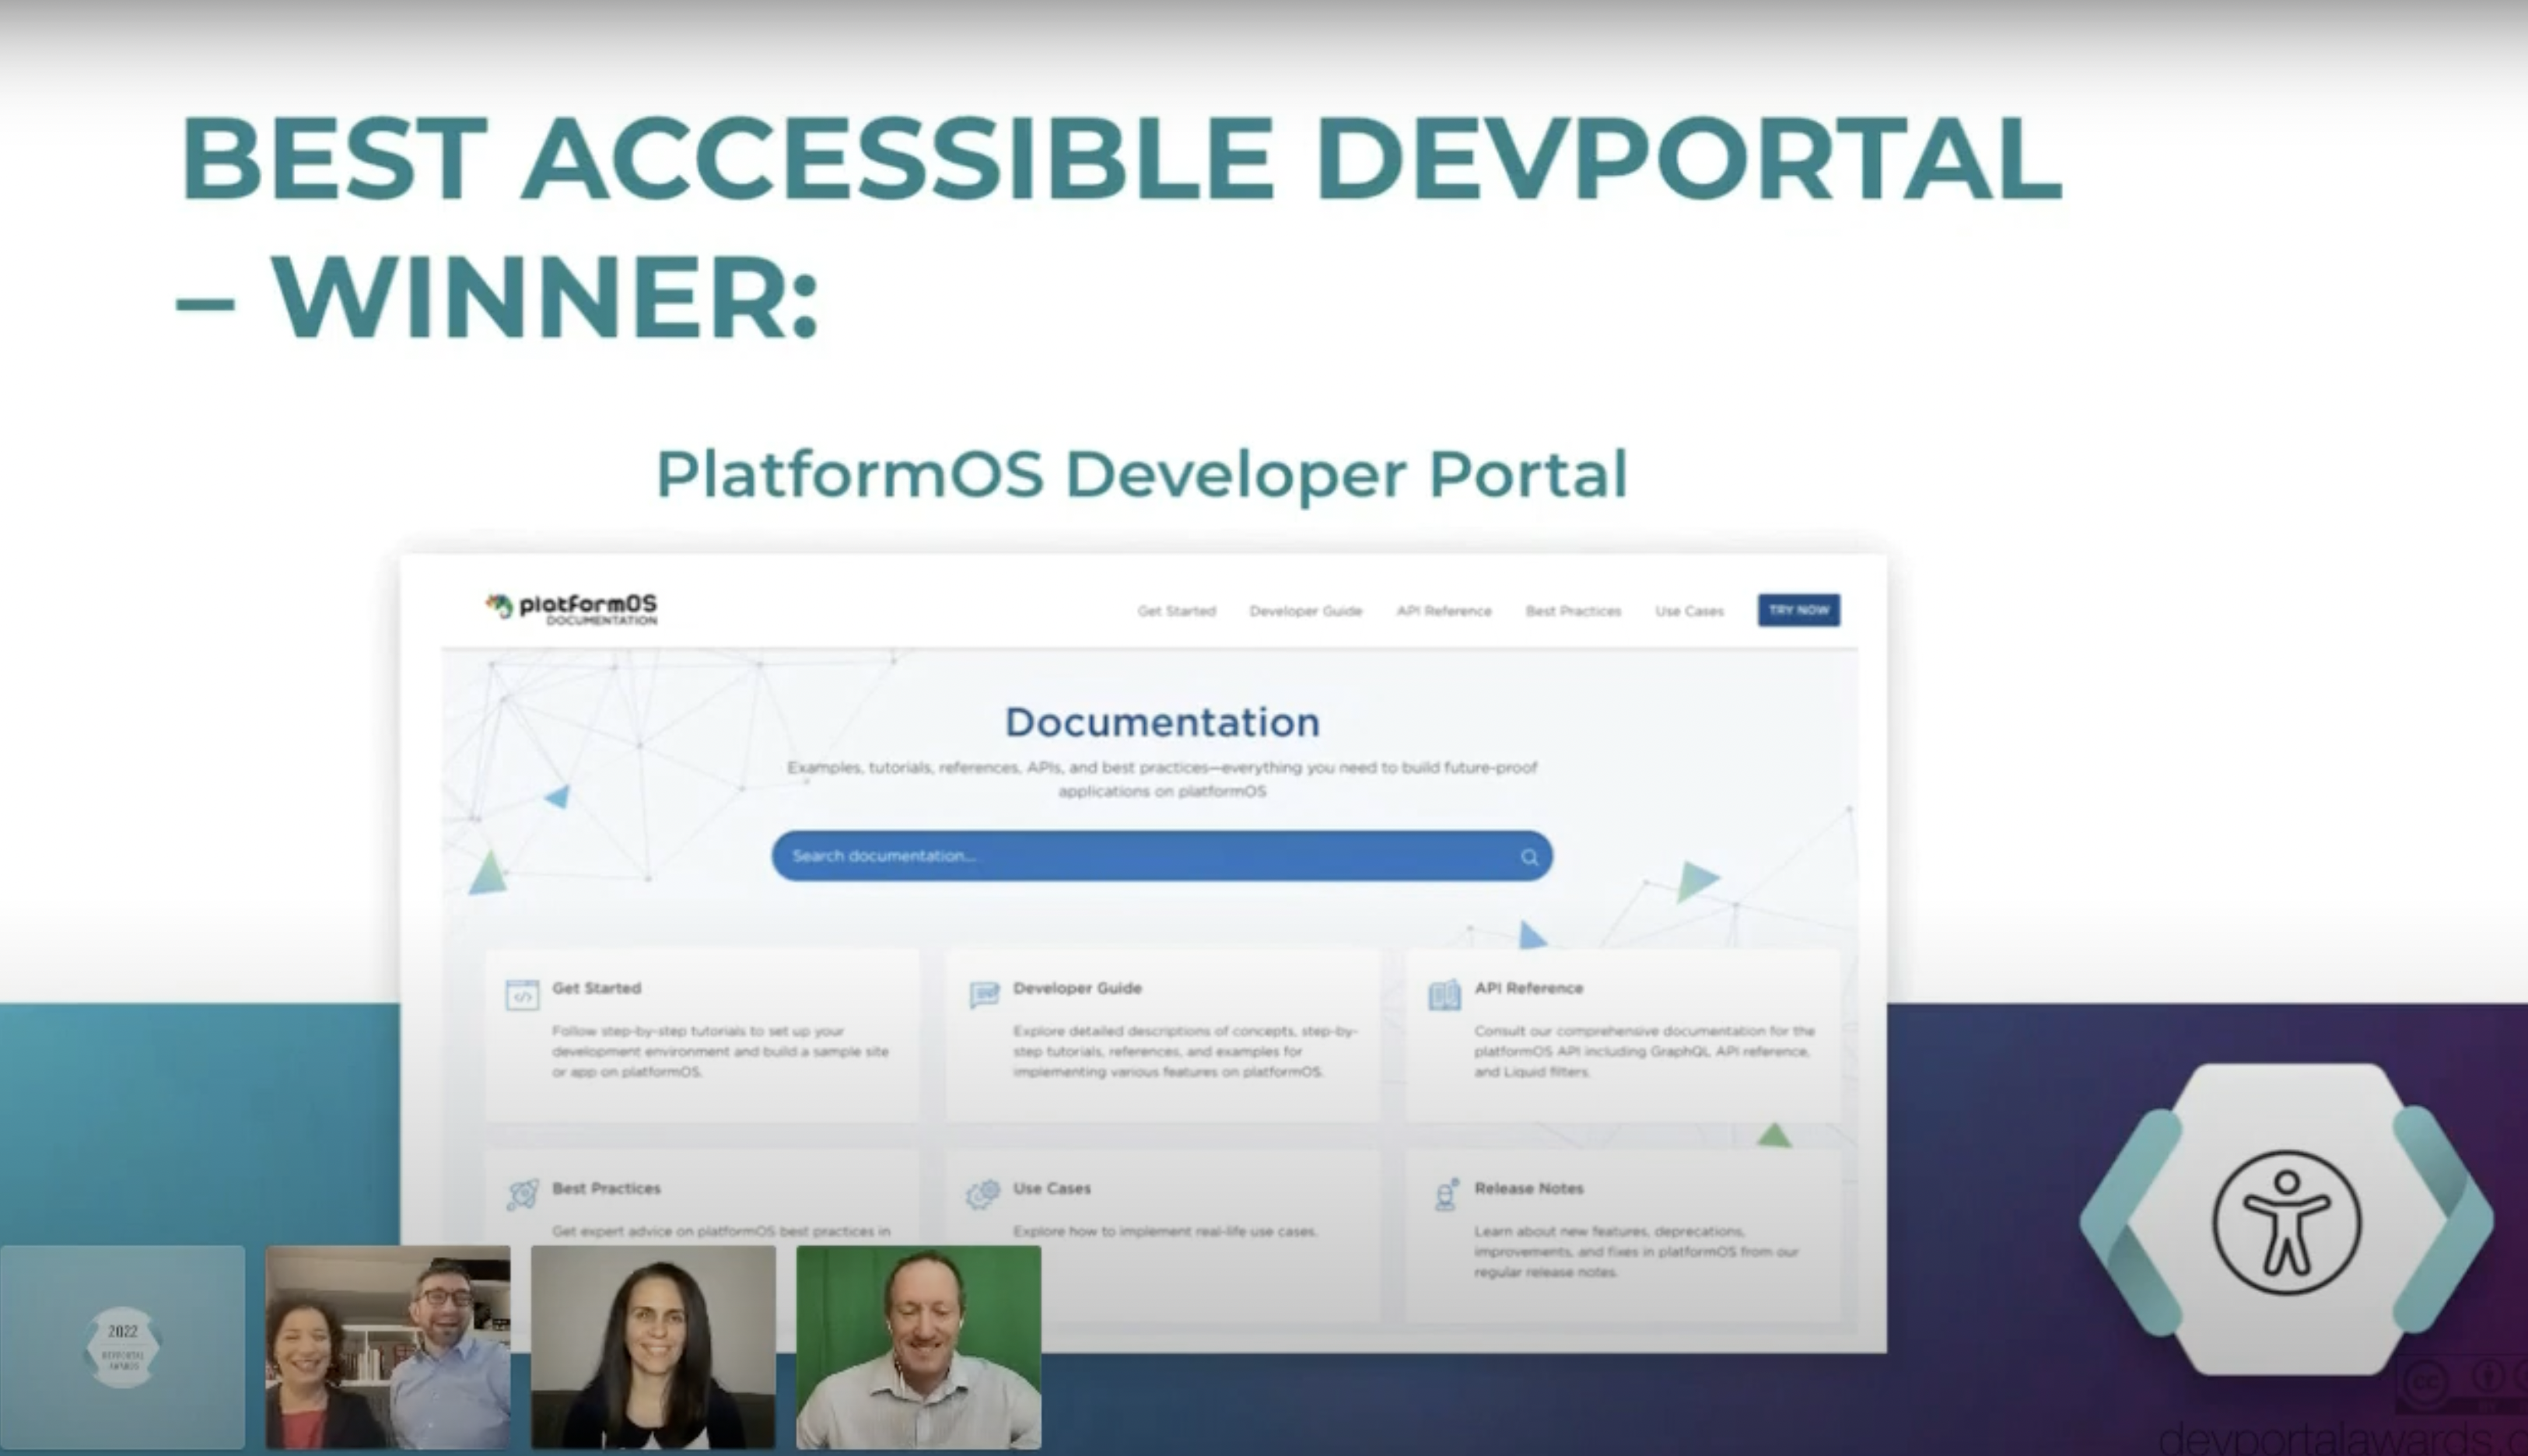Open the Get Started nav menu item
The width and height of the screenshot is (2528, 1456).
tap(1176, 611)
